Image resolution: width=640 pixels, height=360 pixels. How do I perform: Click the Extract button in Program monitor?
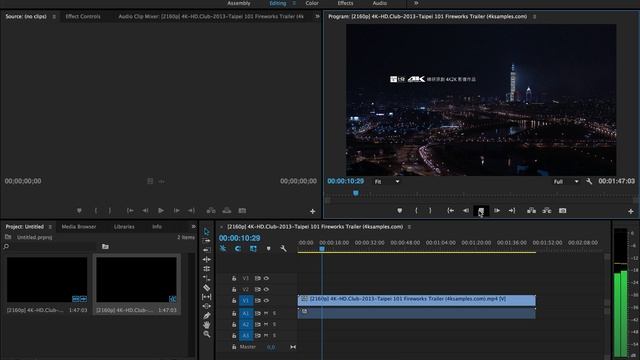[x=547, y=211]
